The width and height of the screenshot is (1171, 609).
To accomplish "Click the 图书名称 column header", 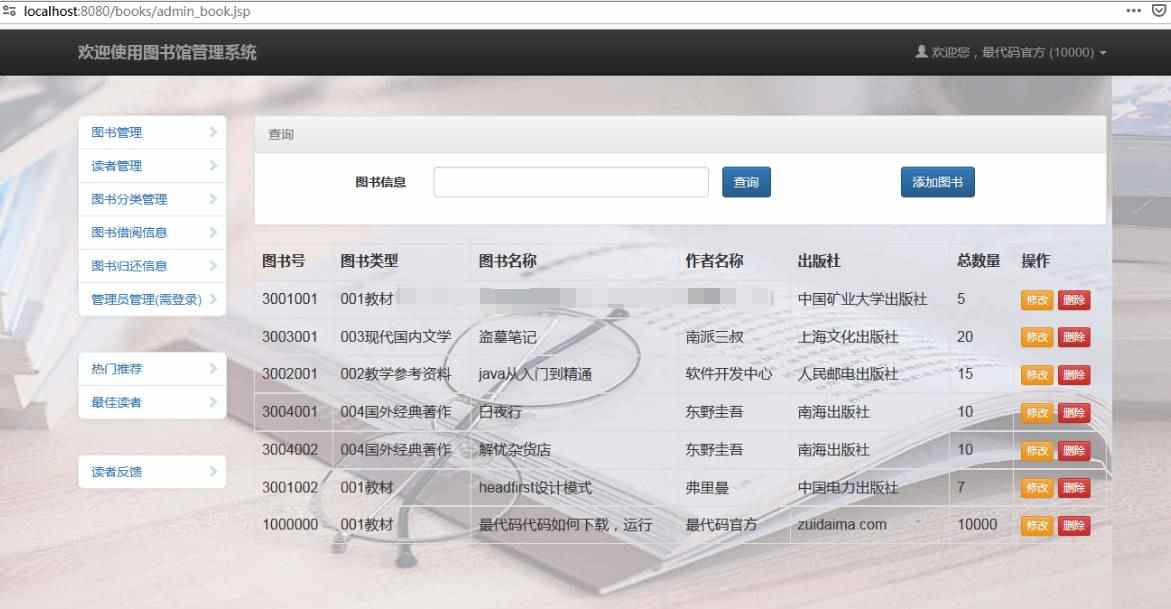I will tap(507, 261).
